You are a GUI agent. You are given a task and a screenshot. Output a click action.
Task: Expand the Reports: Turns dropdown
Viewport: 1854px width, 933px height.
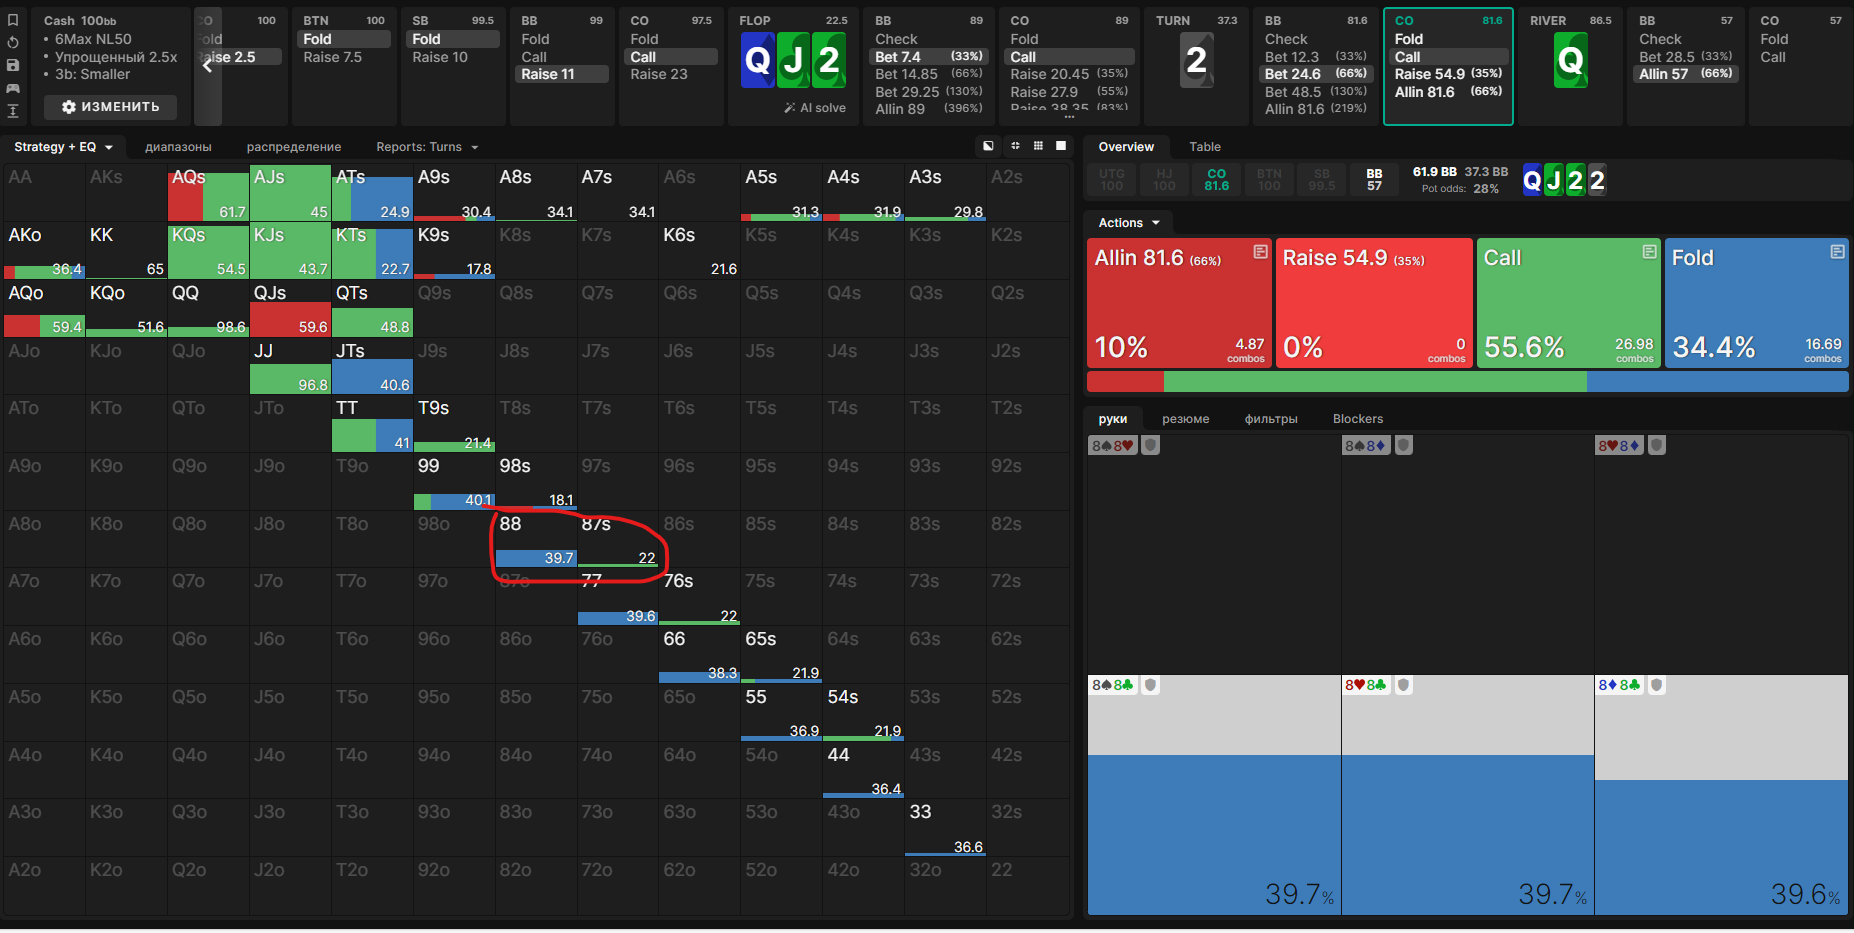click(427, 147)
